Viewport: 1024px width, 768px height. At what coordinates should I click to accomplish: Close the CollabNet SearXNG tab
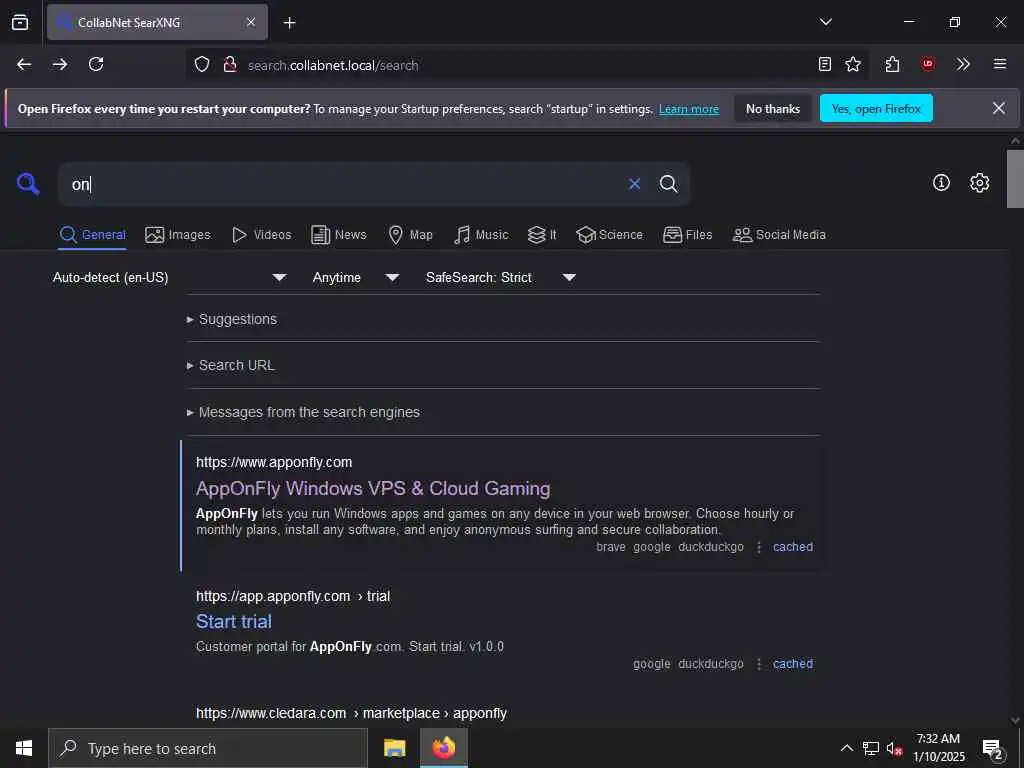251,22
